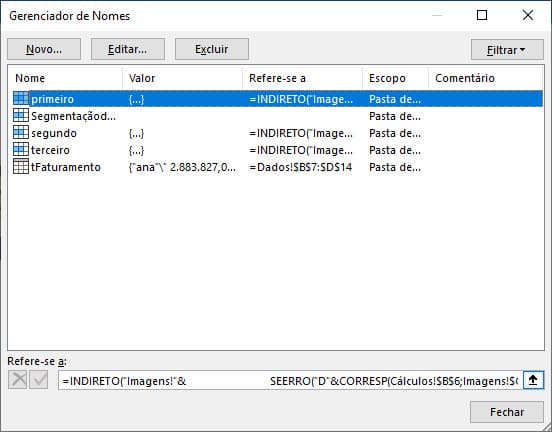Image resolution: width=552 pixels, height=432 pixels.
Task: Click the primeiro defined-name icon
Action: point(21,99)
